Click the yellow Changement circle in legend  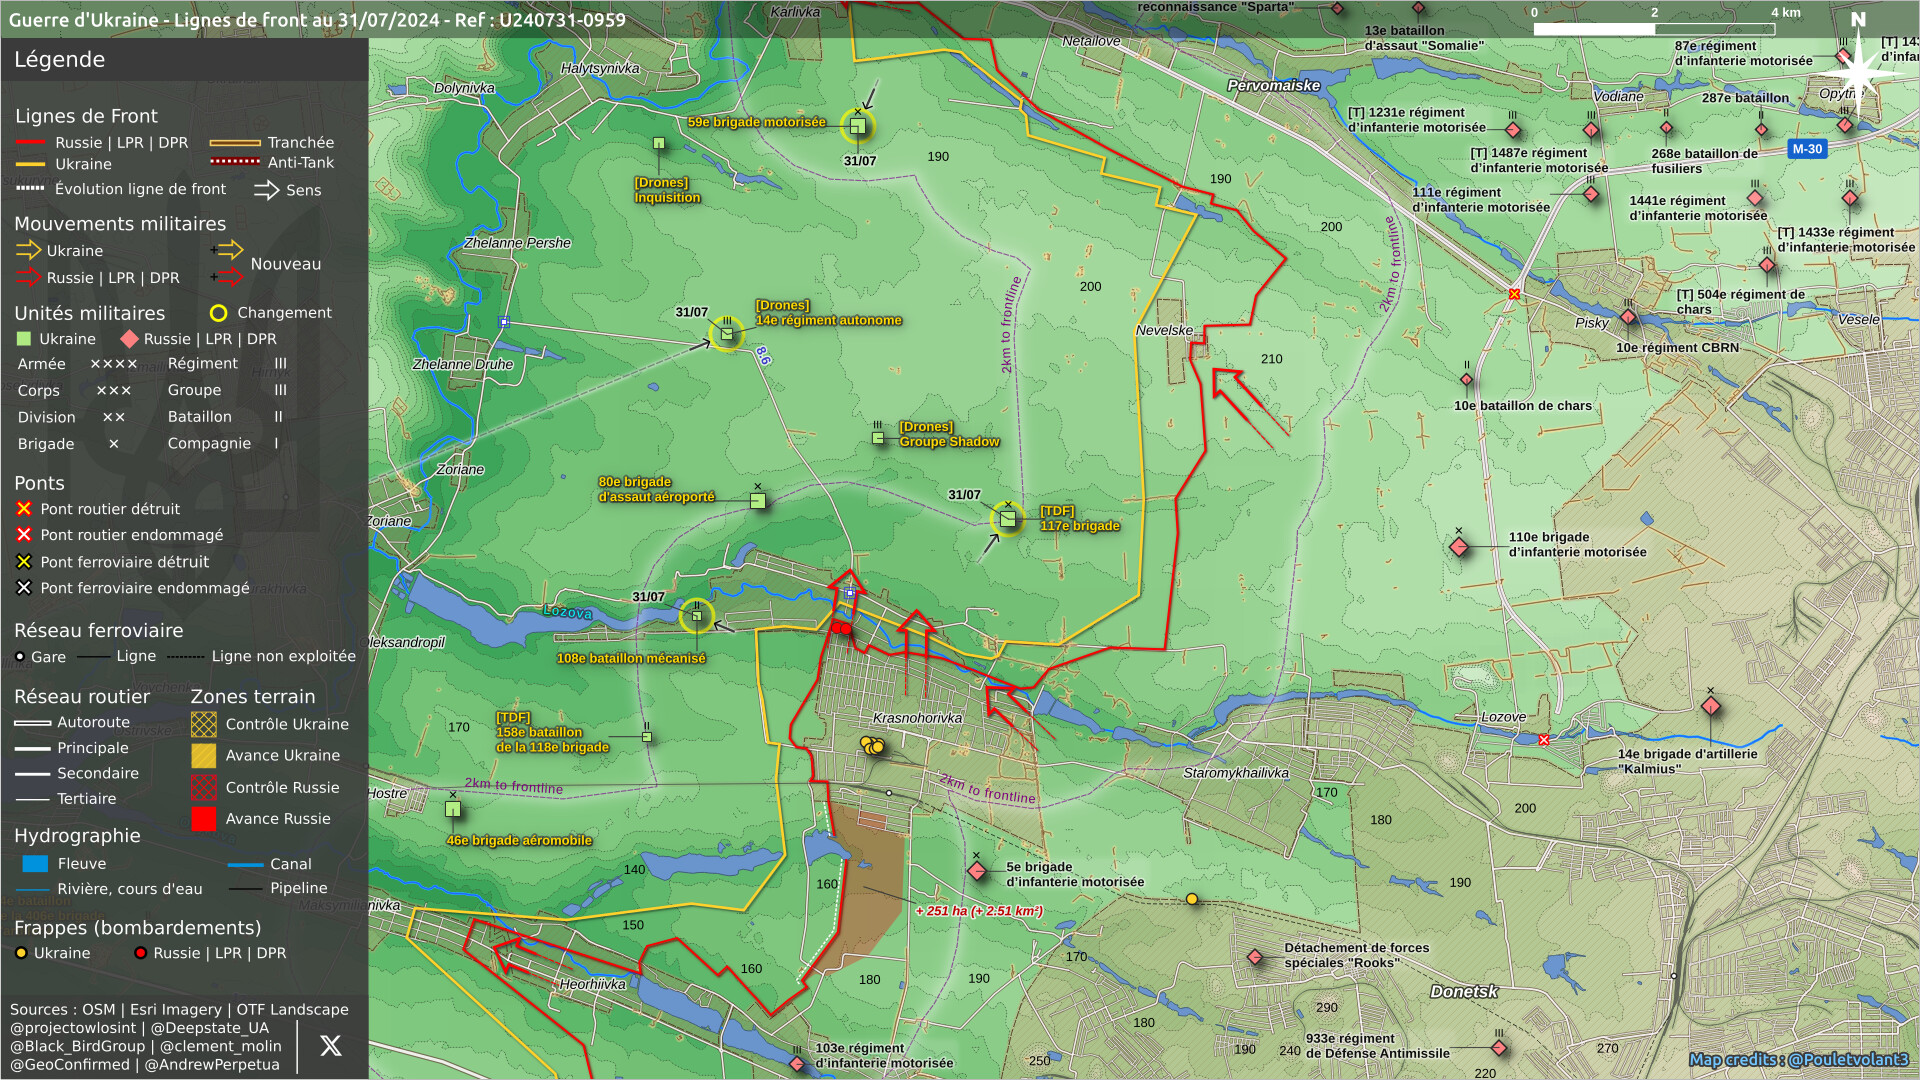pos(218,313)
